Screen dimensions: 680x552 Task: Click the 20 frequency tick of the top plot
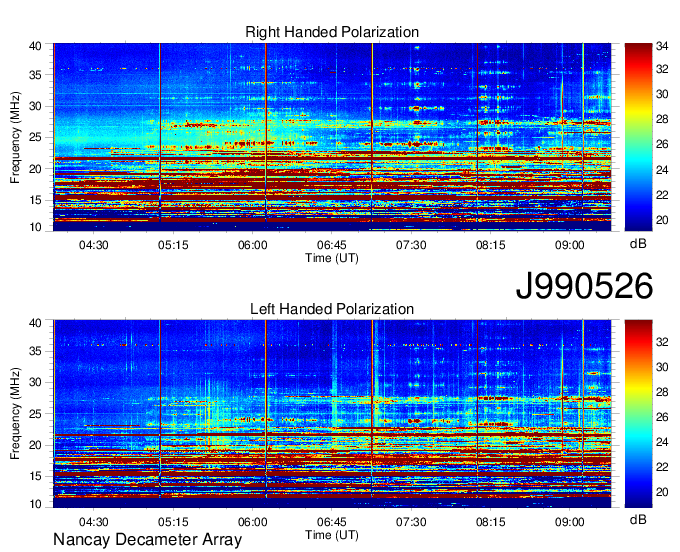(36, 169)
